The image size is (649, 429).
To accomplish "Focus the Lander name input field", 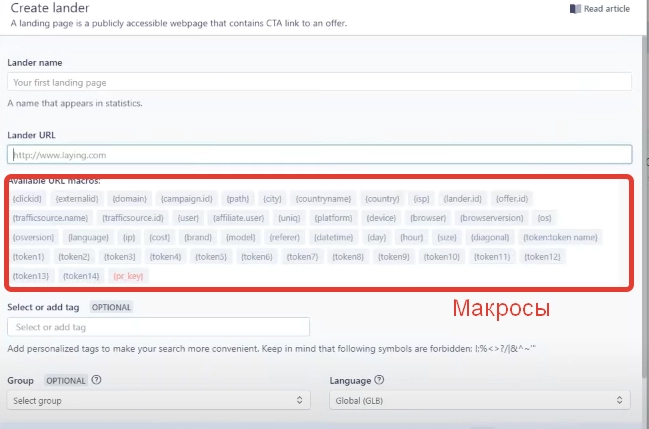I will [319, 82].
